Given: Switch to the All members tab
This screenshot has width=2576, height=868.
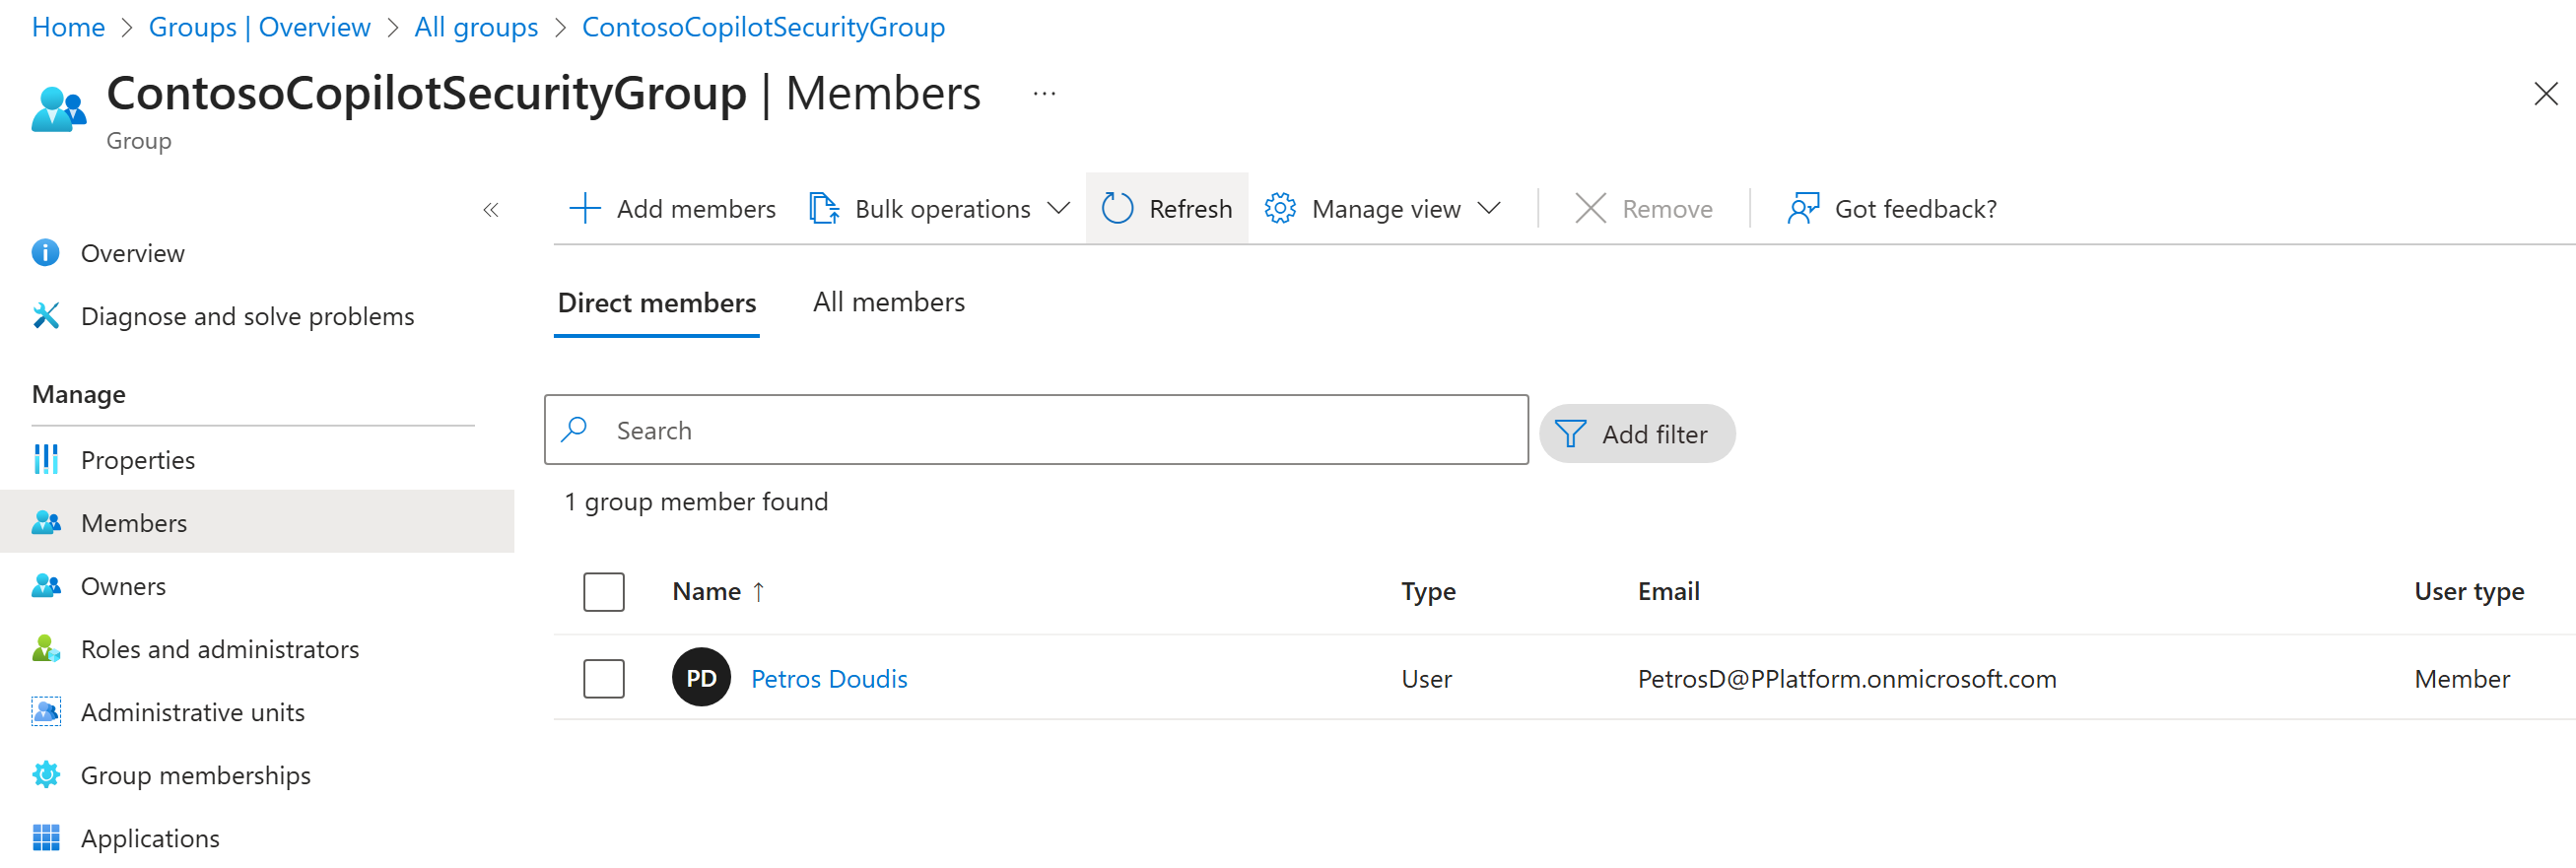Looking at the screenshot, I should [888, 302].
